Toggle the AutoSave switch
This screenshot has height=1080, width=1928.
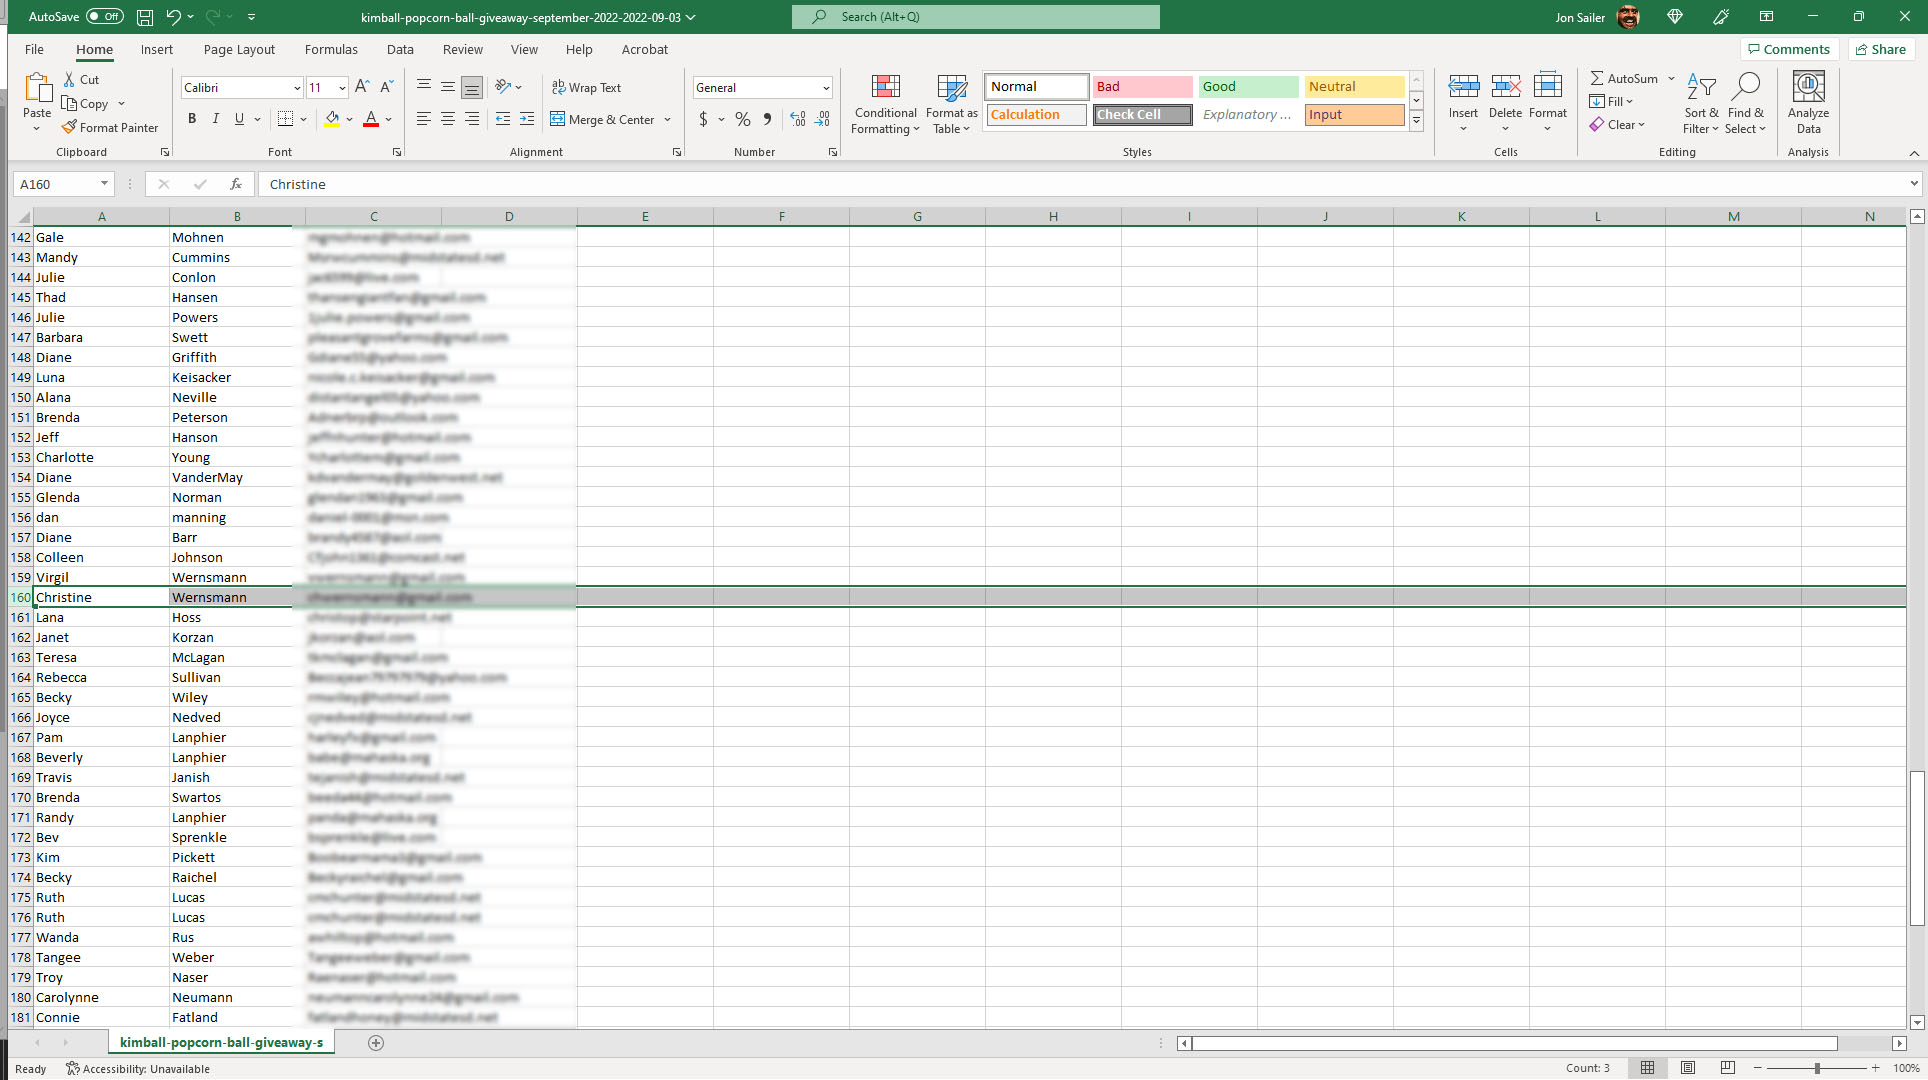[x=104, y=17]
